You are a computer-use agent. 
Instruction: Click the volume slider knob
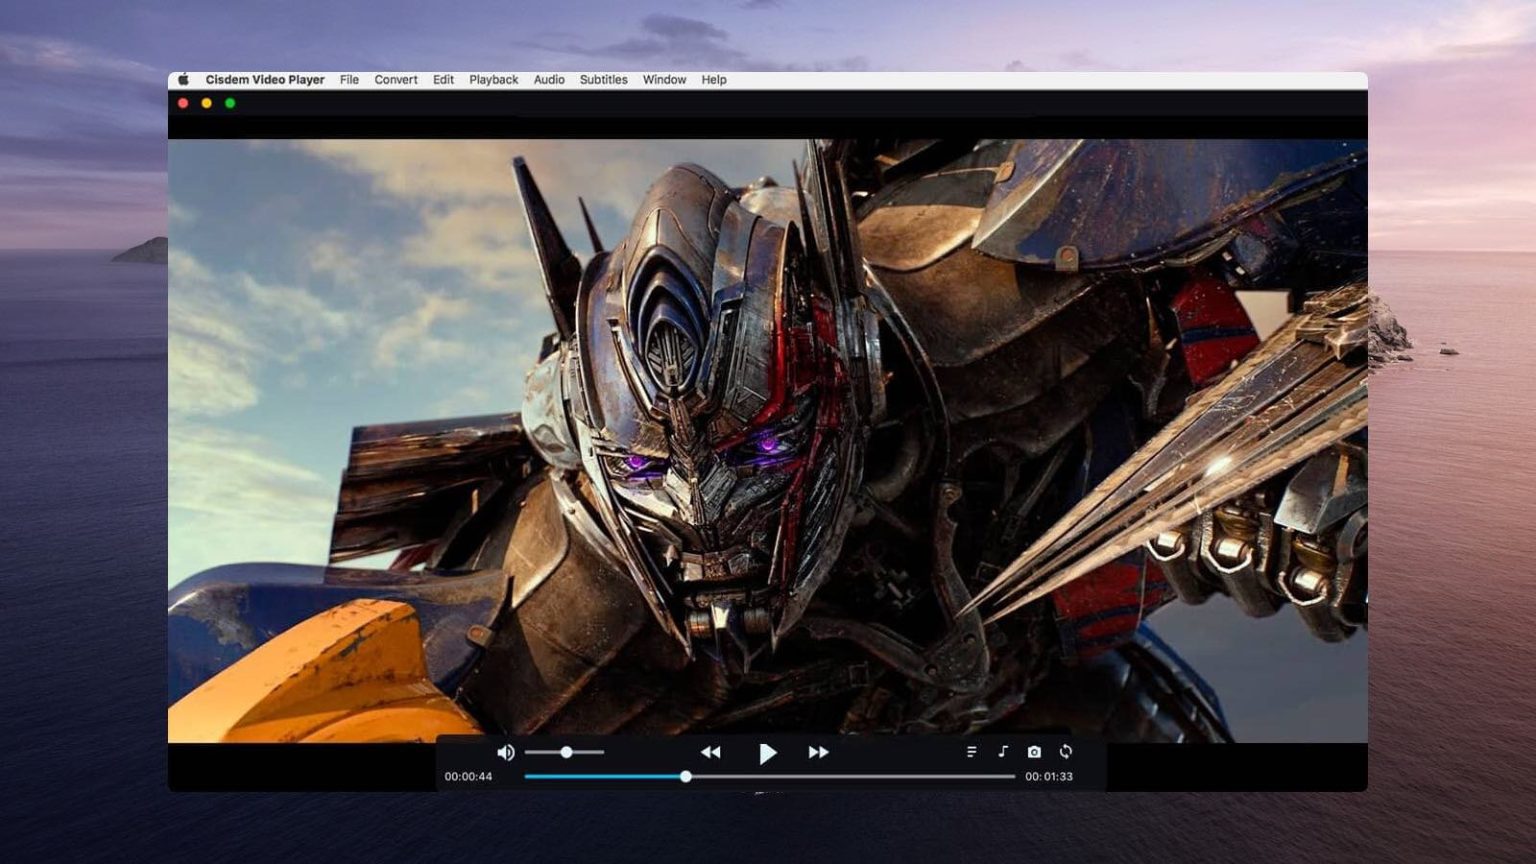point(566,752)
